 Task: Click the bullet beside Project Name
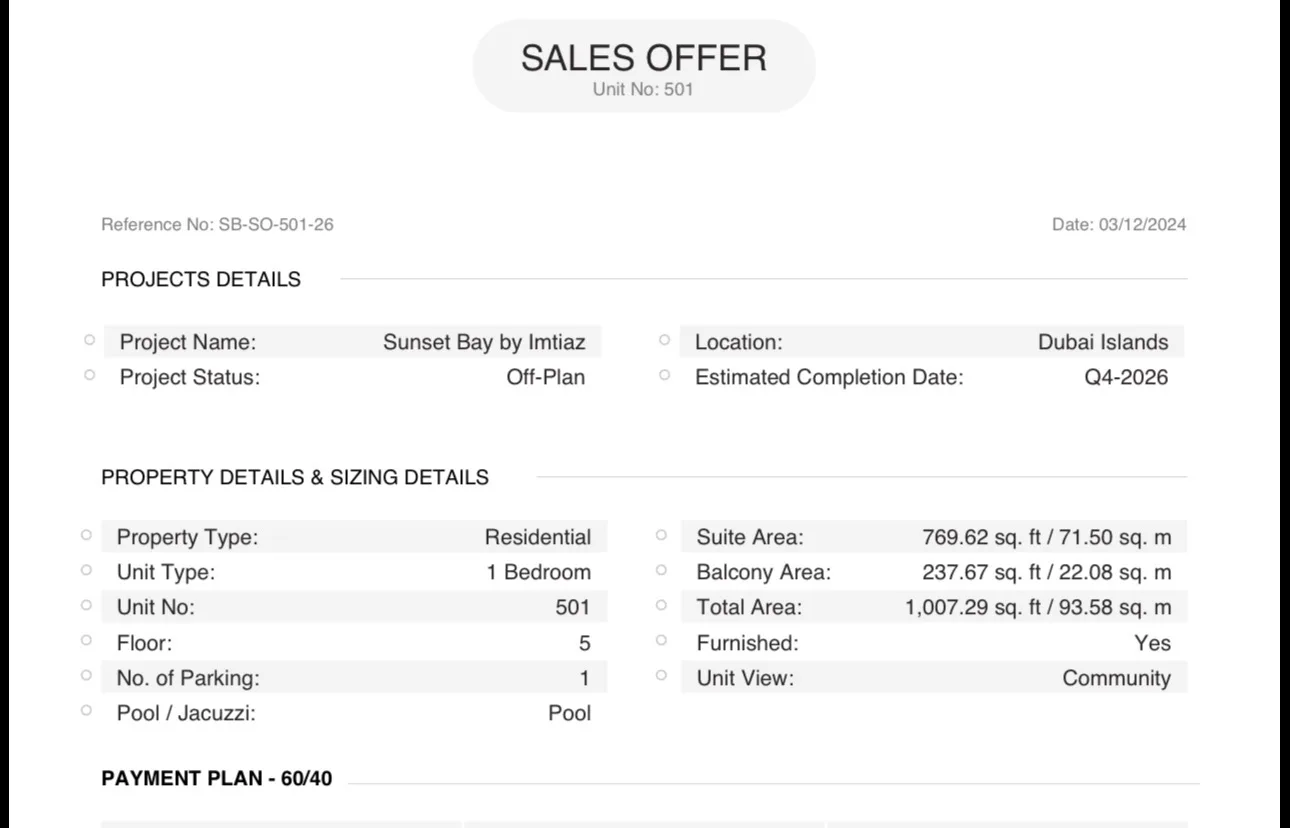pyautogui.click(x=89, y=340)
